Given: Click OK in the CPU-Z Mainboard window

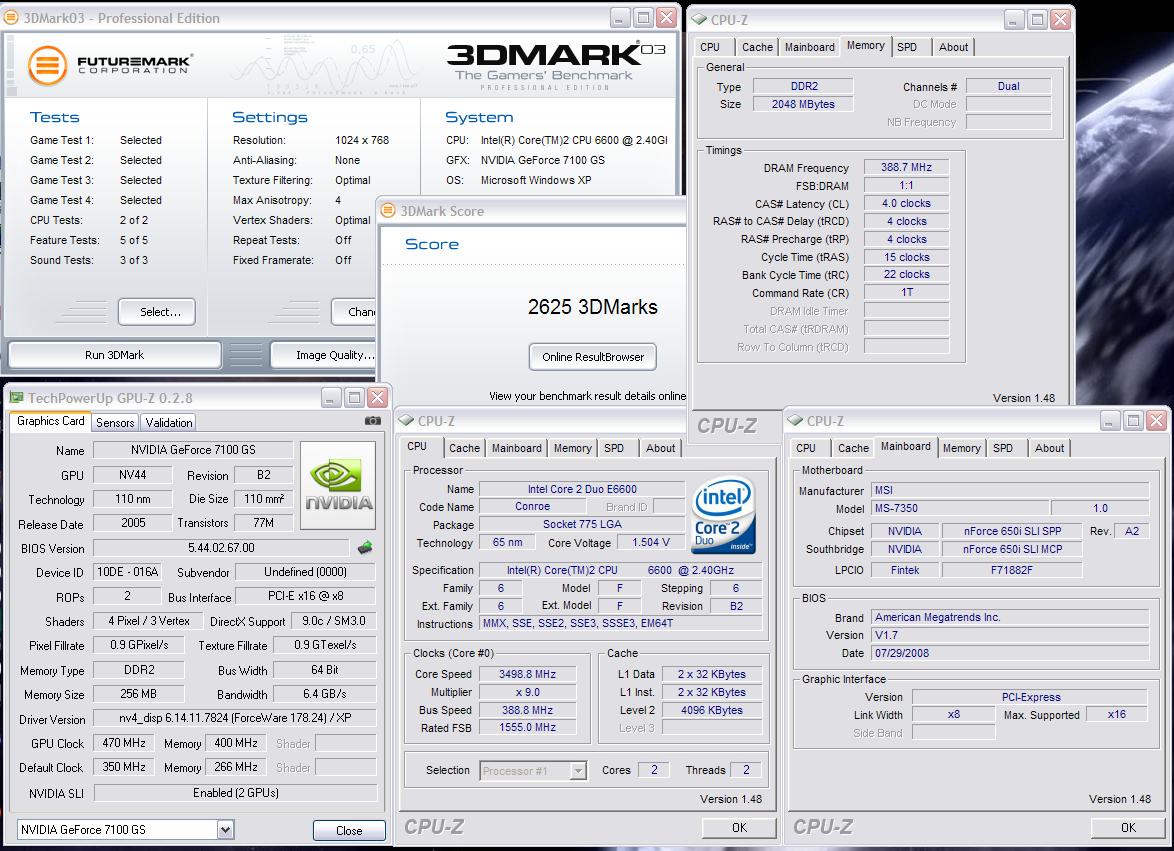Looking at the screenshot, I should pyautogui.click(x=1128, y=827).
